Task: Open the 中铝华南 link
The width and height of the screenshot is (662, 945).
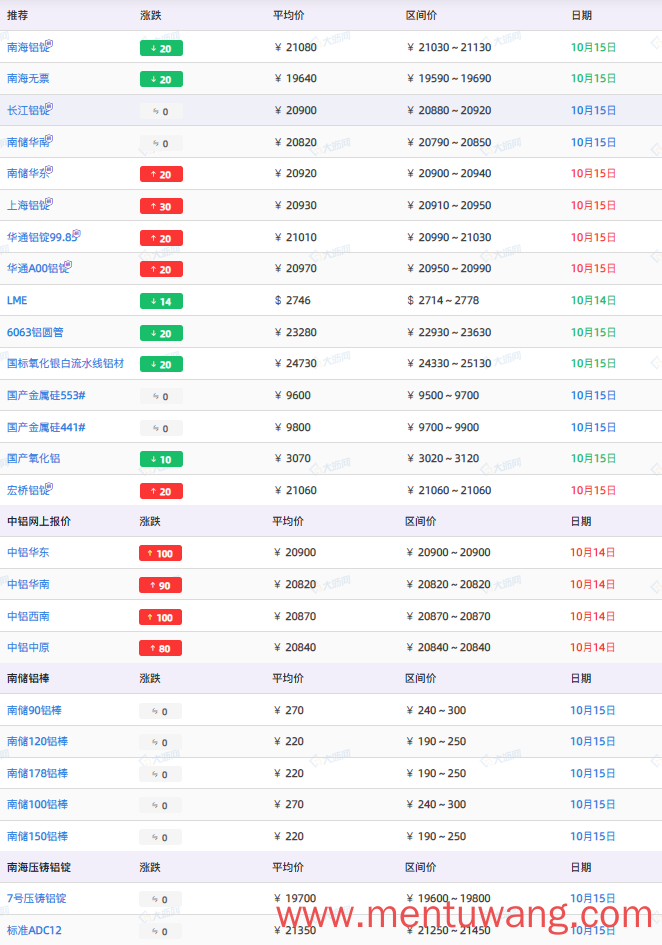Action: point(28,584)
